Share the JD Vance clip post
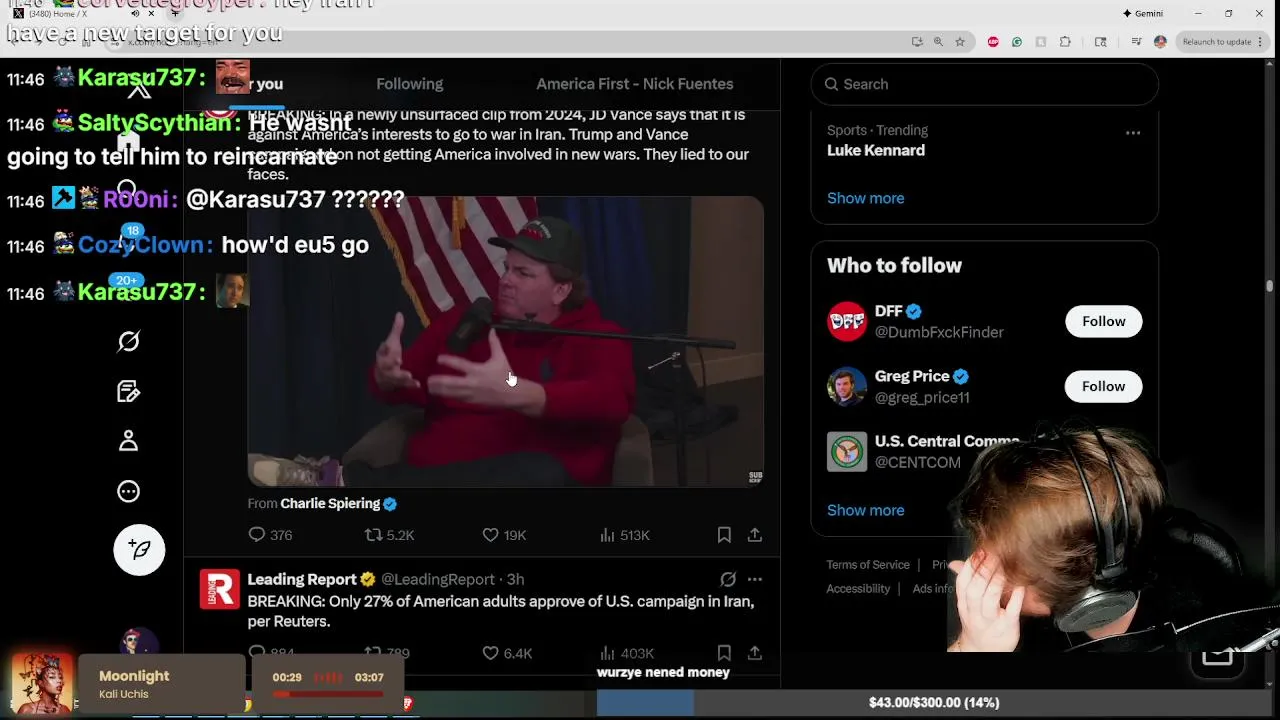1280x720 pixels. [x=755, y=535]
